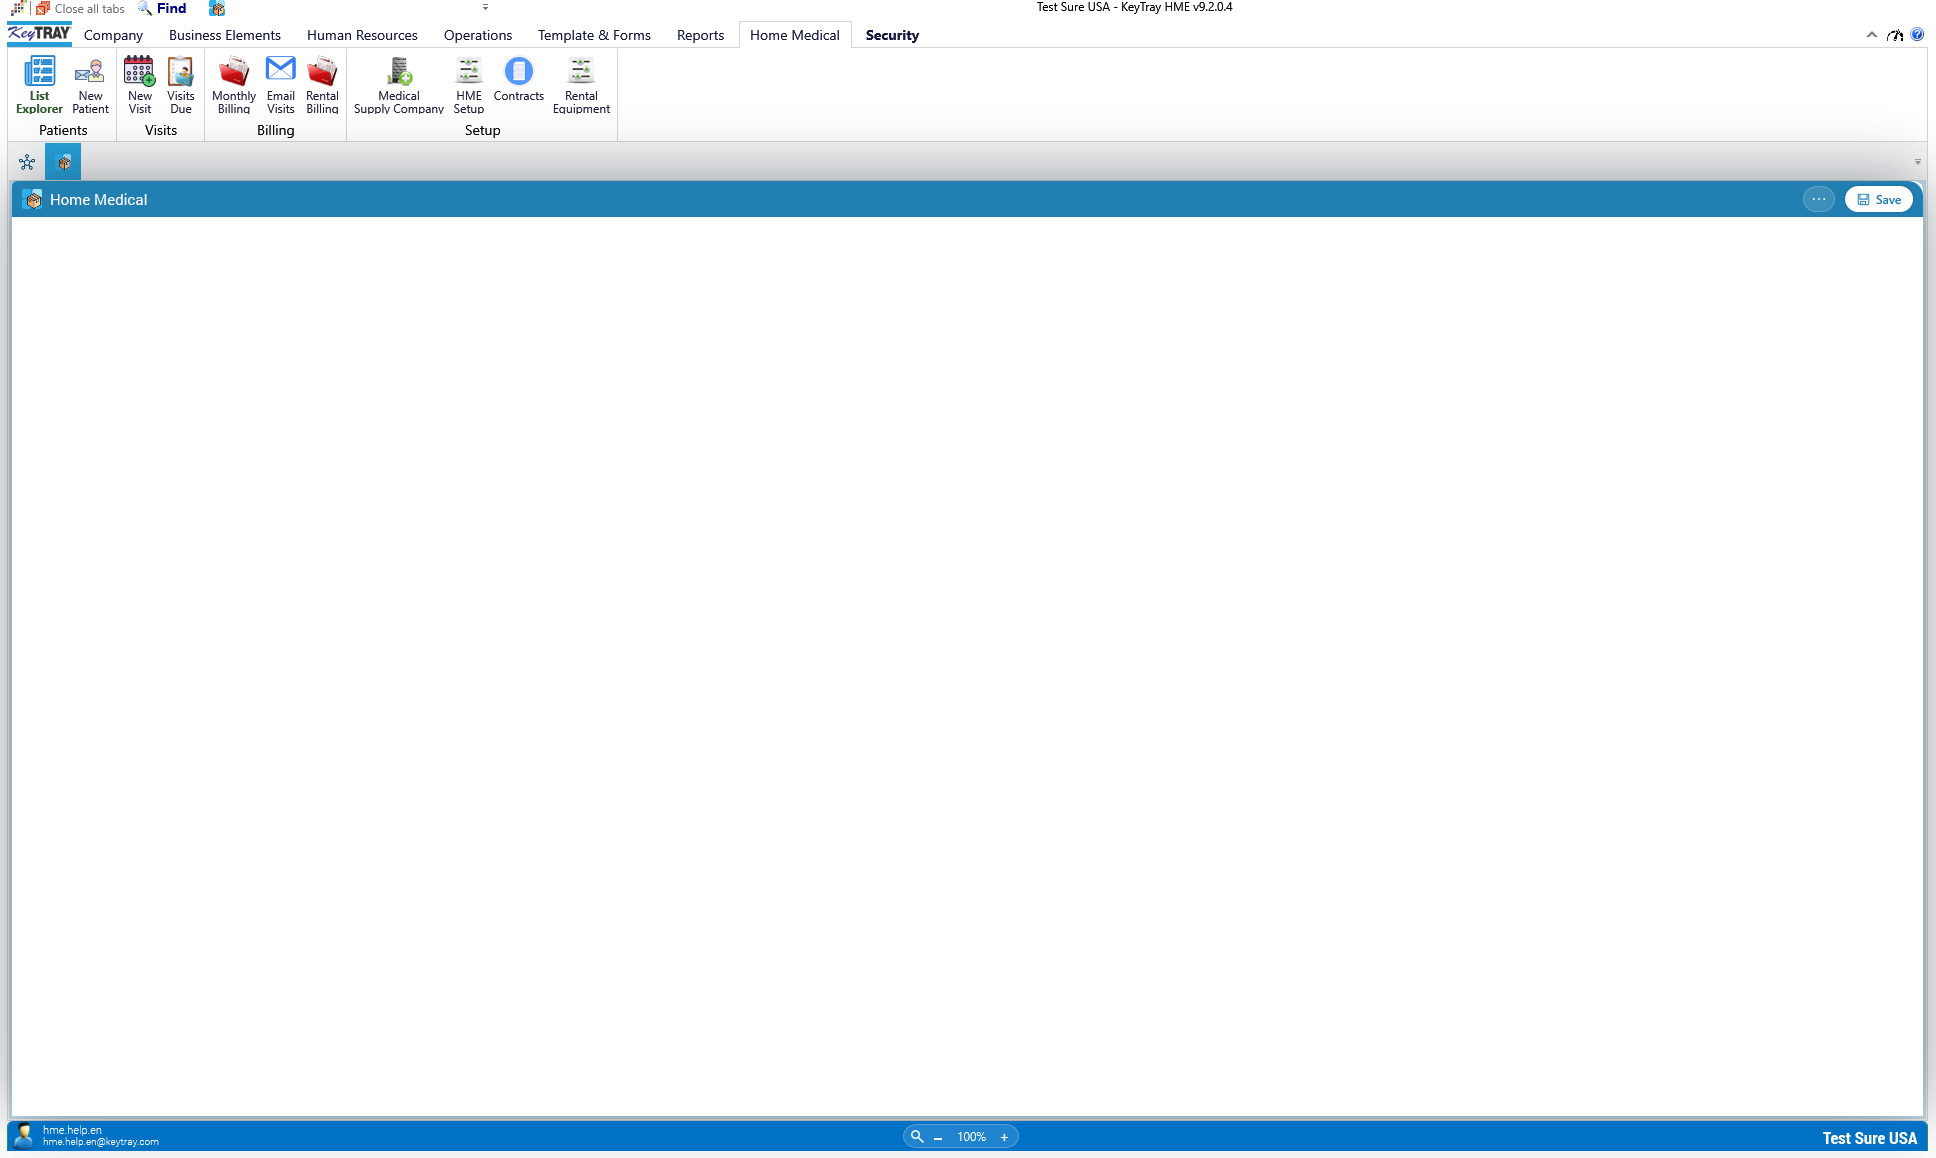Open the Company ribbon tab
Screen dimensions: 1936x1158
[113, 35]
